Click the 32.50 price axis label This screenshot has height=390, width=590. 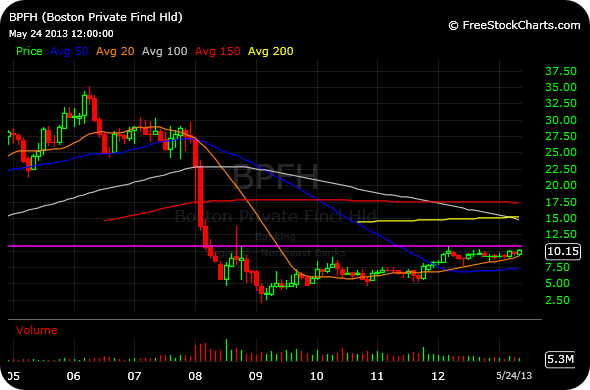(x=561, y=103)
